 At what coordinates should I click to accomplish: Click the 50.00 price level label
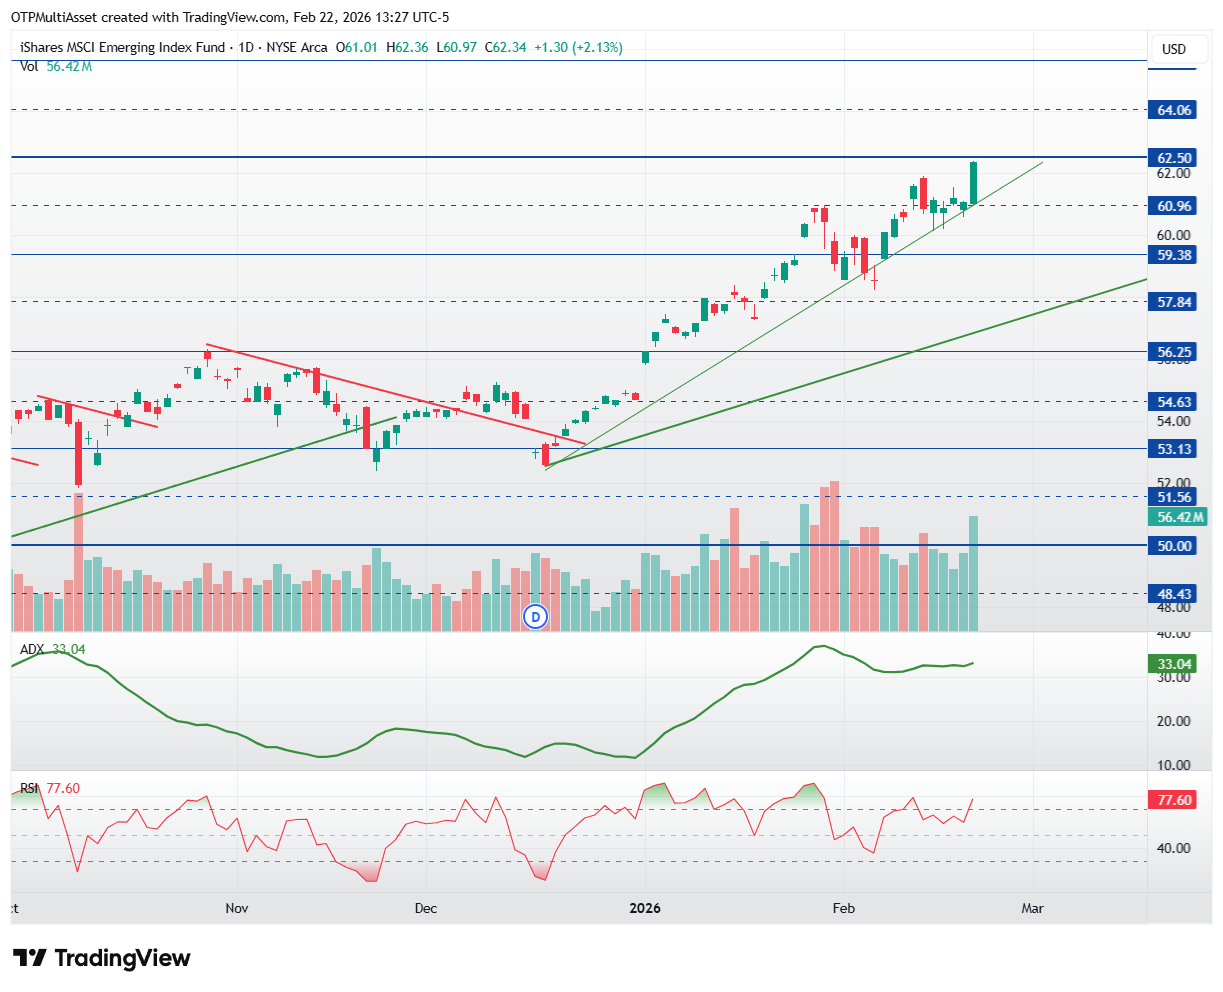click(1174, 546)
